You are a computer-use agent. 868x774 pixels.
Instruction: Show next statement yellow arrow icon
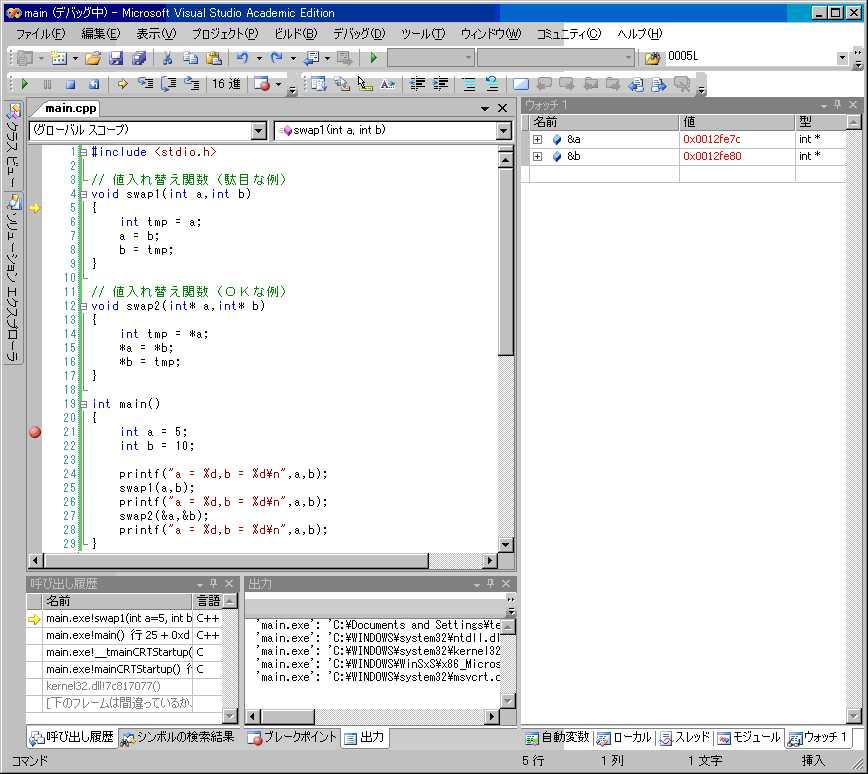click(x=122, y=84)
